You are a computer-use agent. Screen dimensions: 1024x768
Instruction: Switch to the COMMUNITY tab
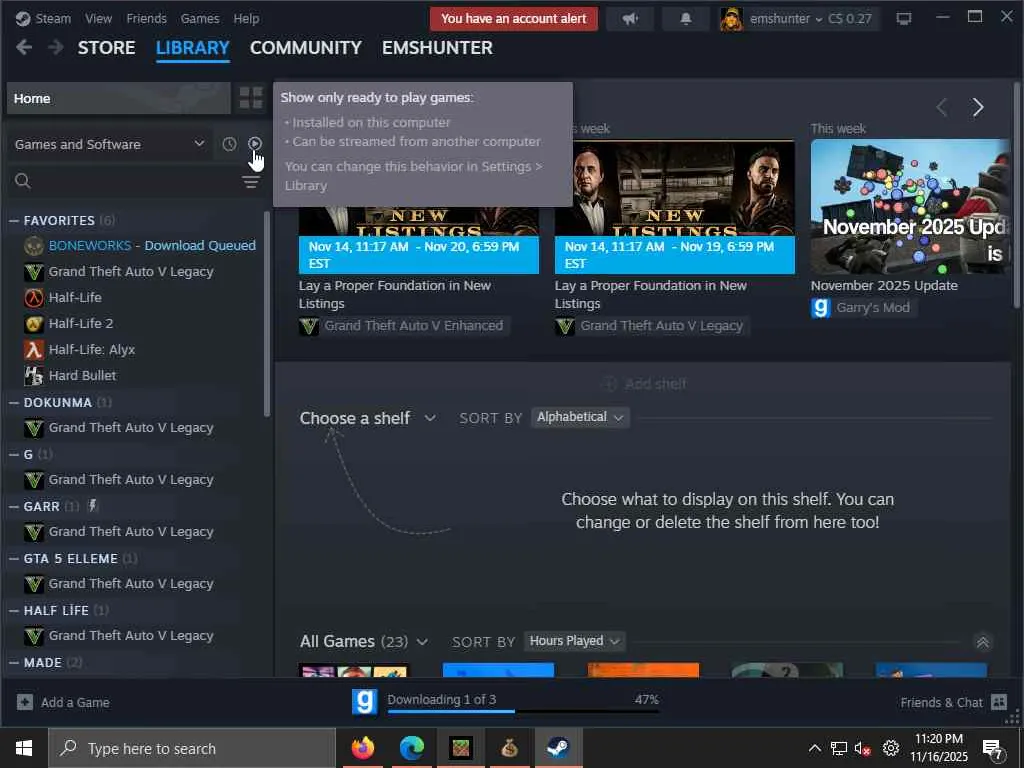coord(306,48)
